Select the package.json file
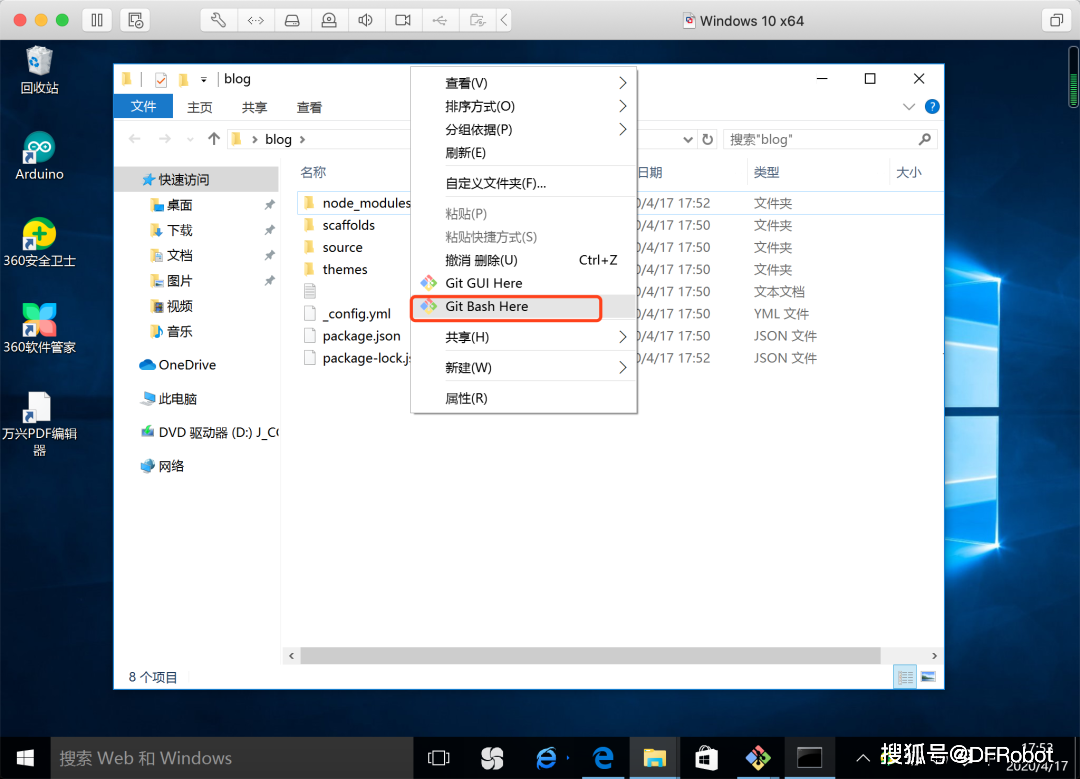Image resolution: width=1080 pixels, height=779 pixels. pyautogui.click(x=361, y=336)
